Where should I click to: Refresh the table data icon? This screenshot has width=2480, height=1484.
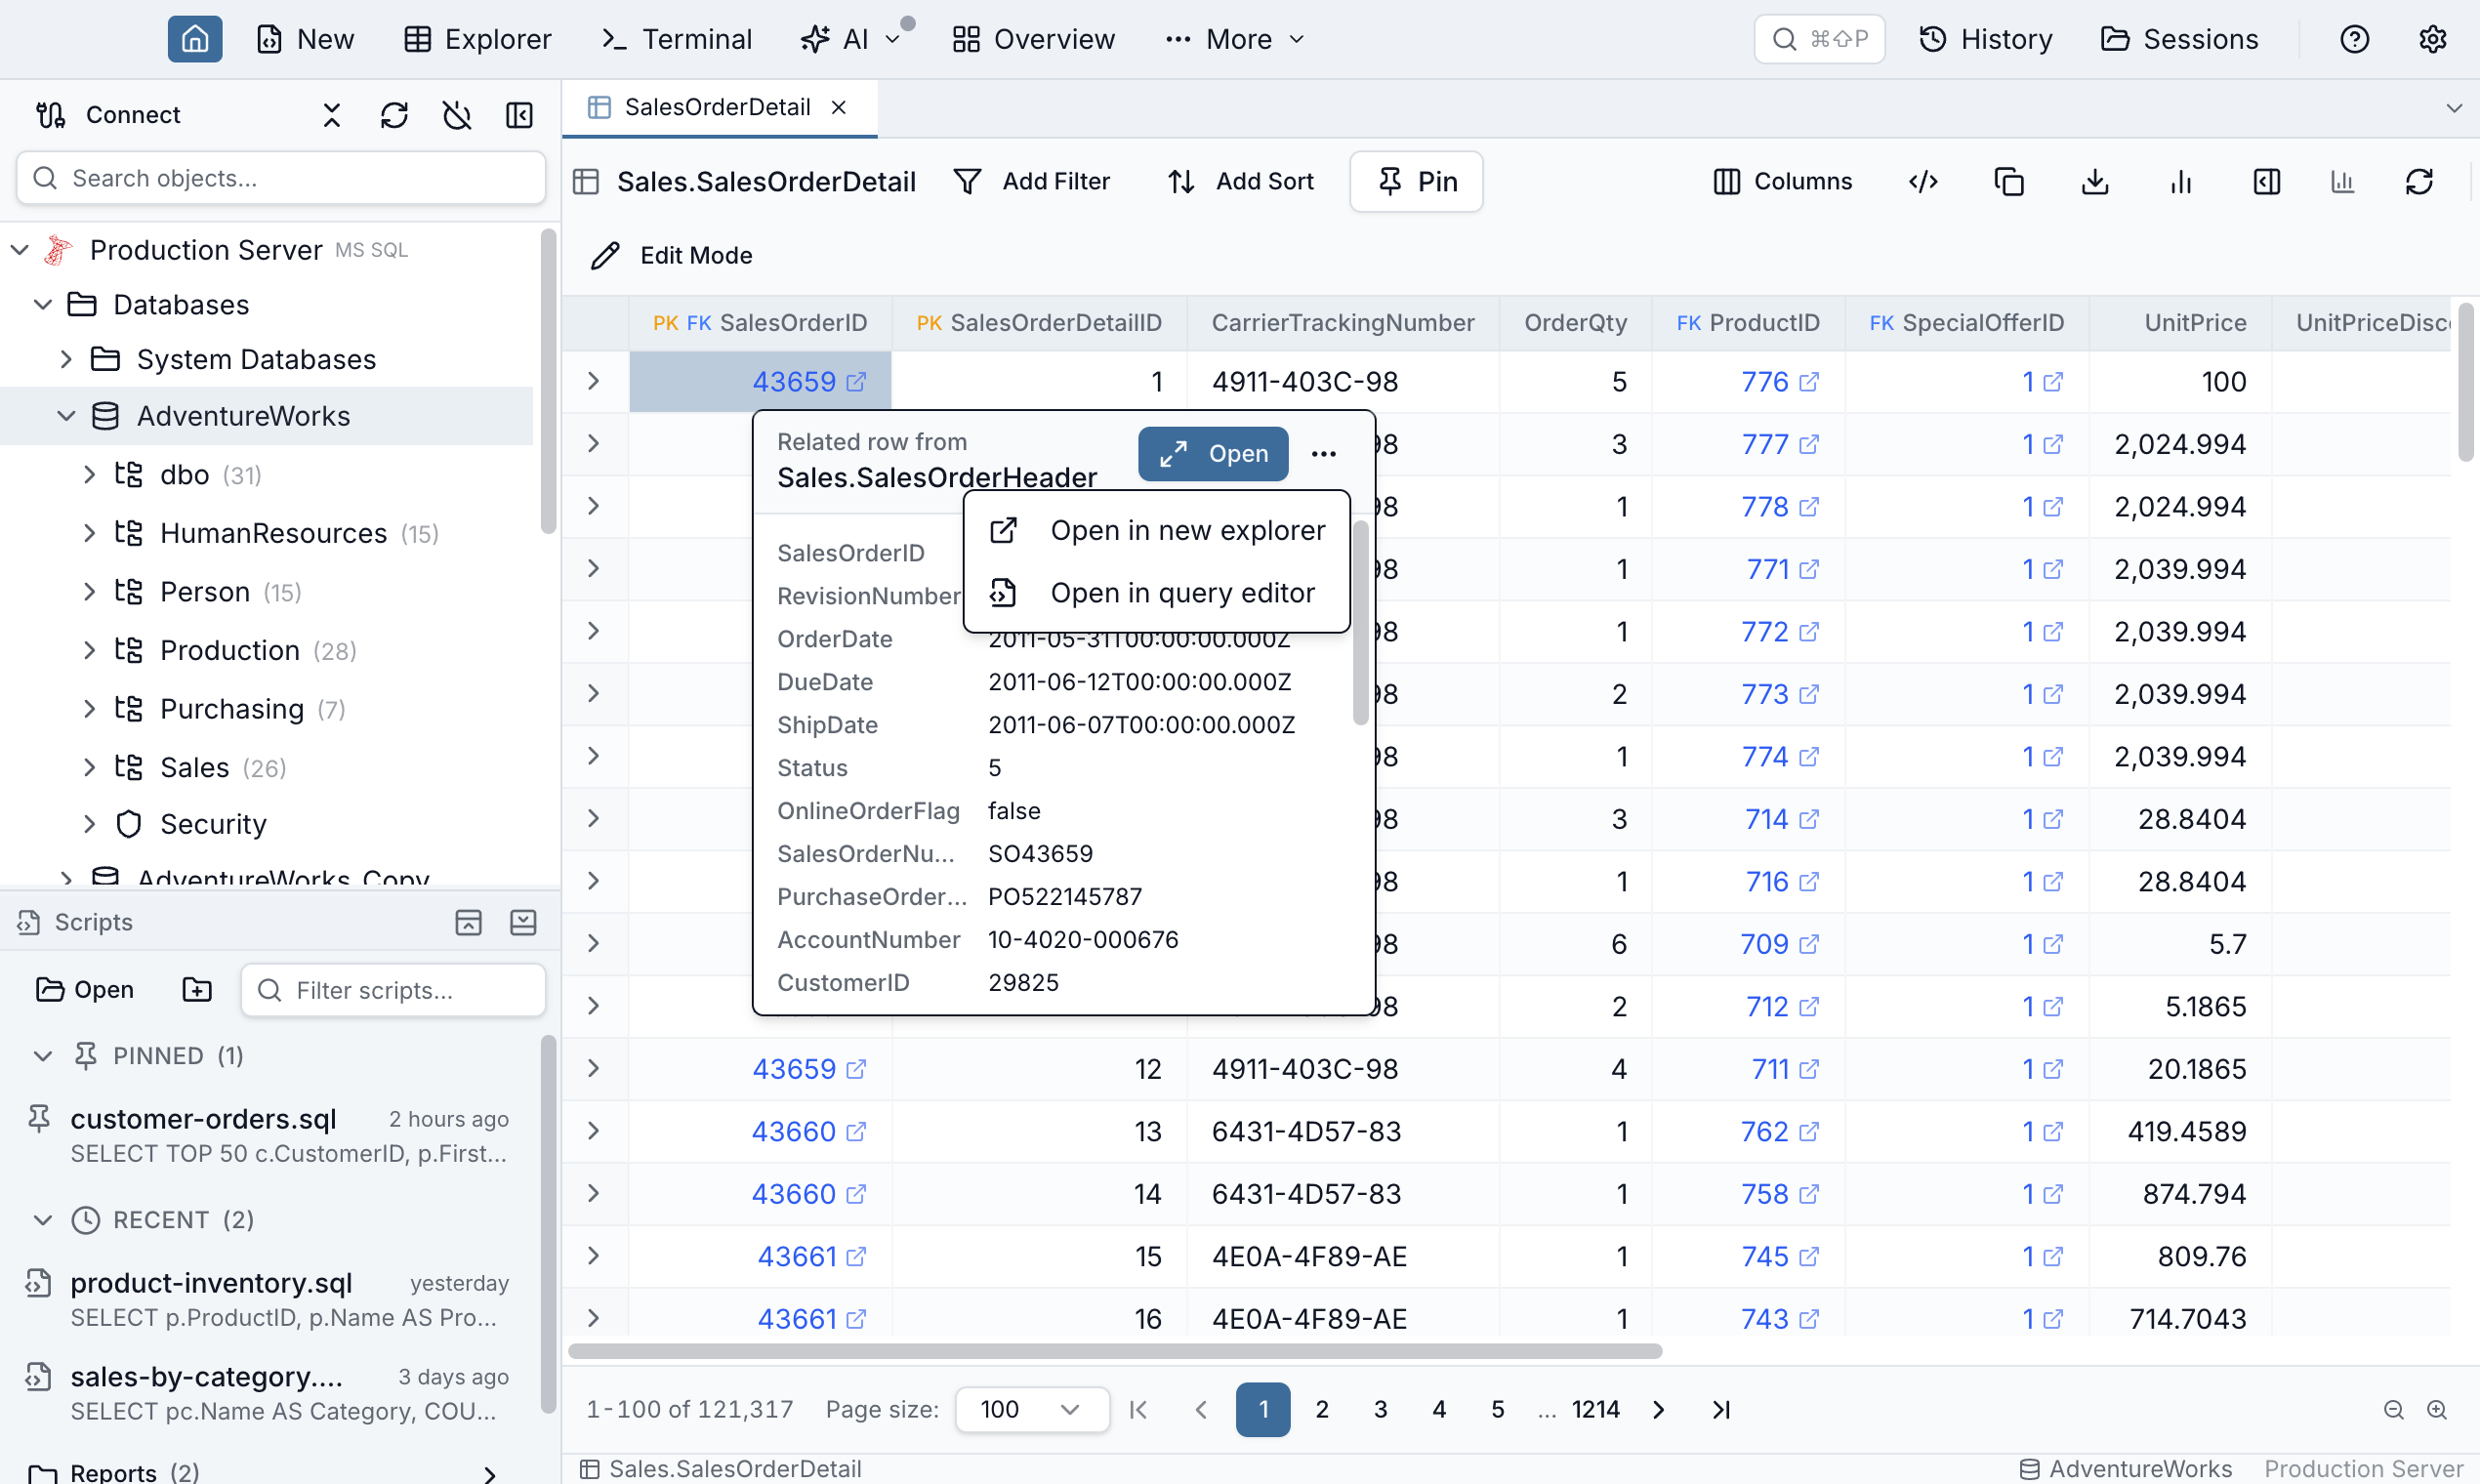click(x=2419, y=181)
